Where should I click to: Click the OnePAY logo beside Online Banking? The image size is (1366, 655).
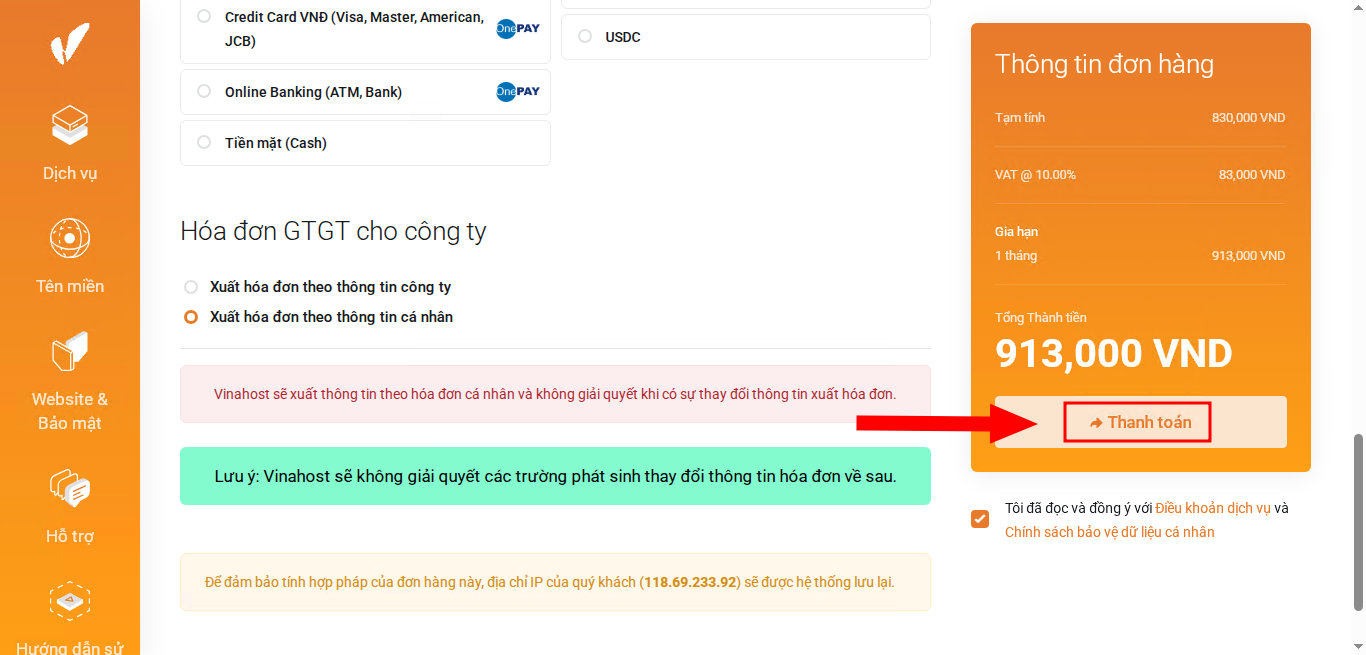pos(517,91)
